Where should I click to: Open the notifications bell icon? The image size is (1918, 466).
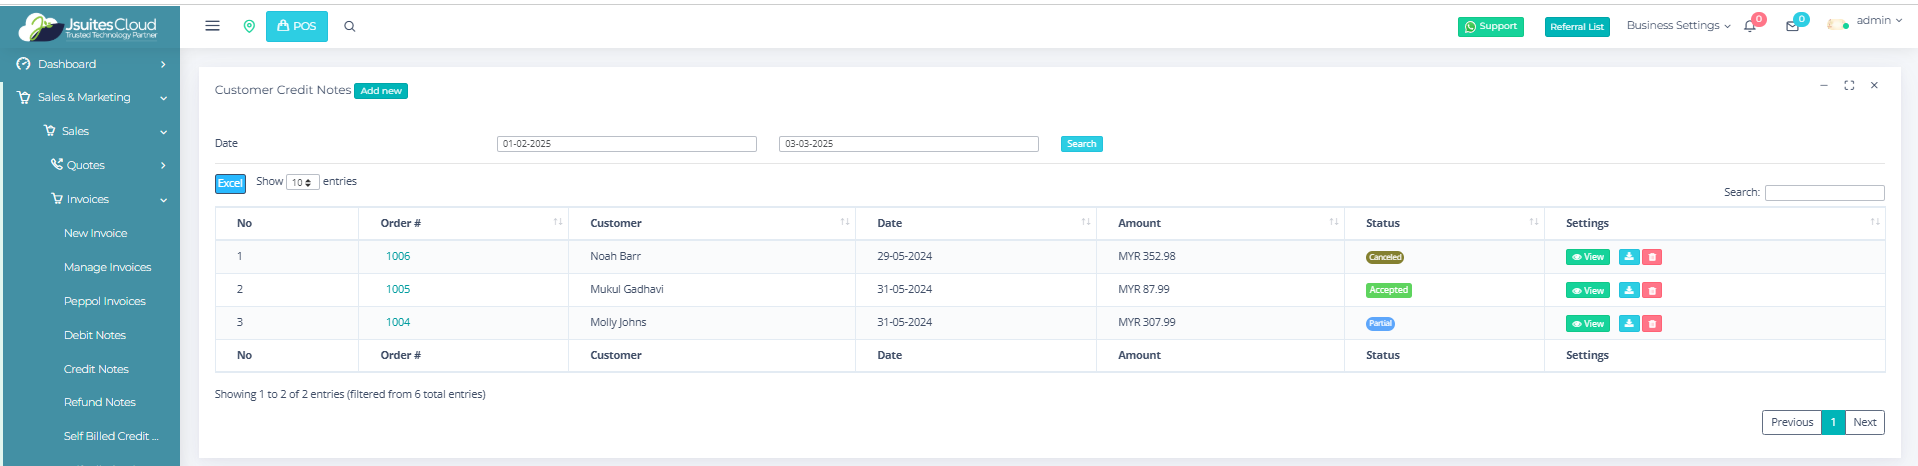pos(1750,26)
